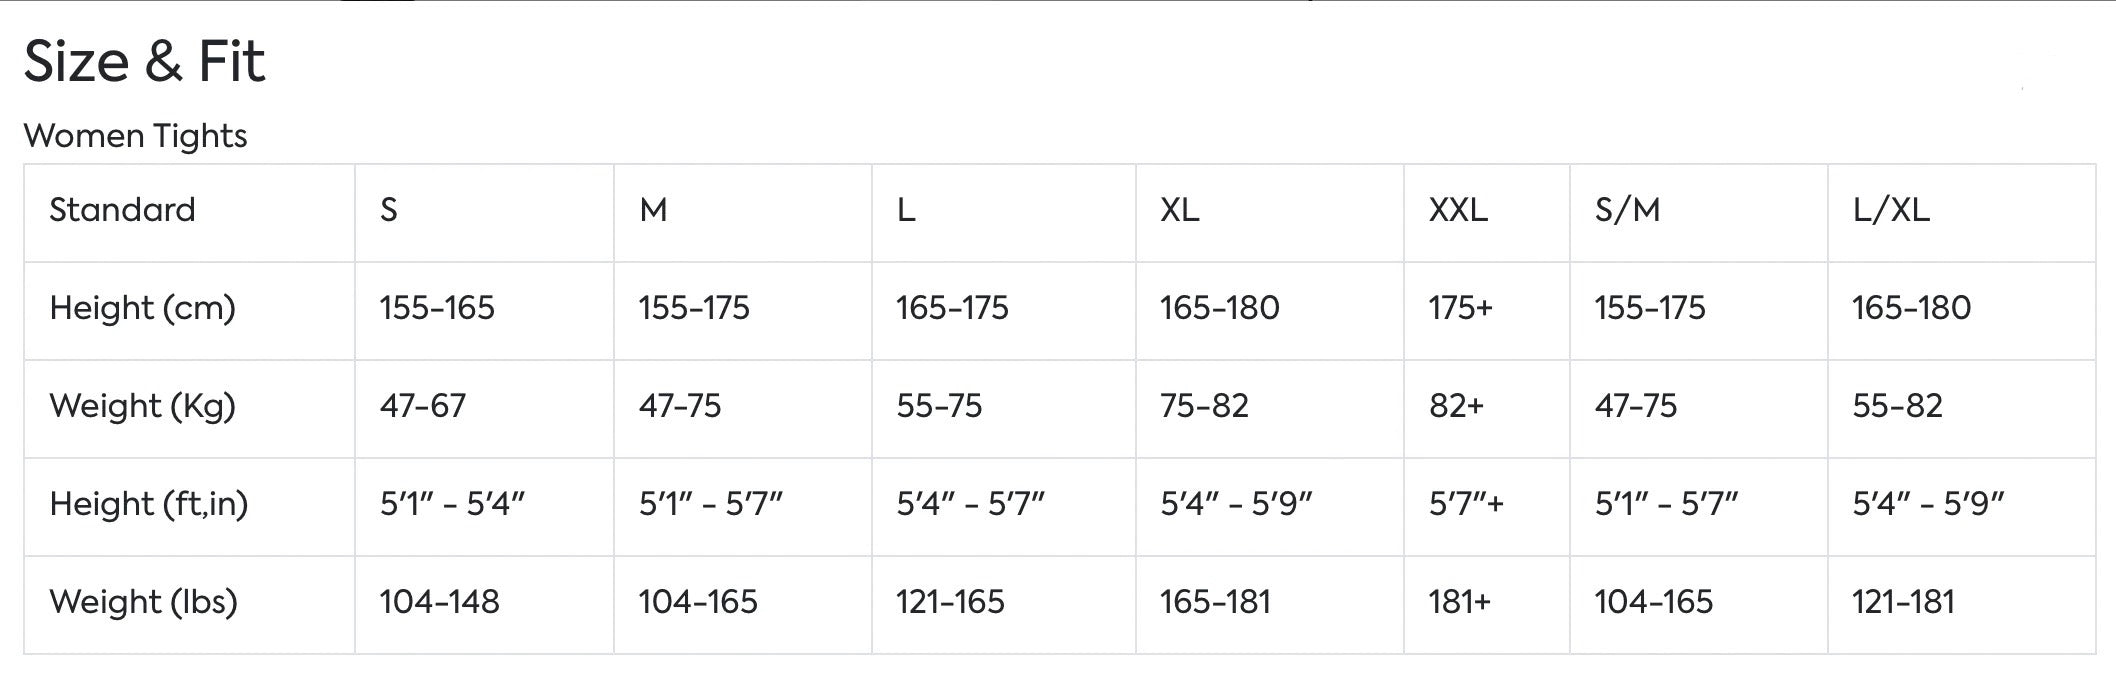Select the S/M size column header
The width and height of the screenshot is (2116, 693).
point(1627,210)
